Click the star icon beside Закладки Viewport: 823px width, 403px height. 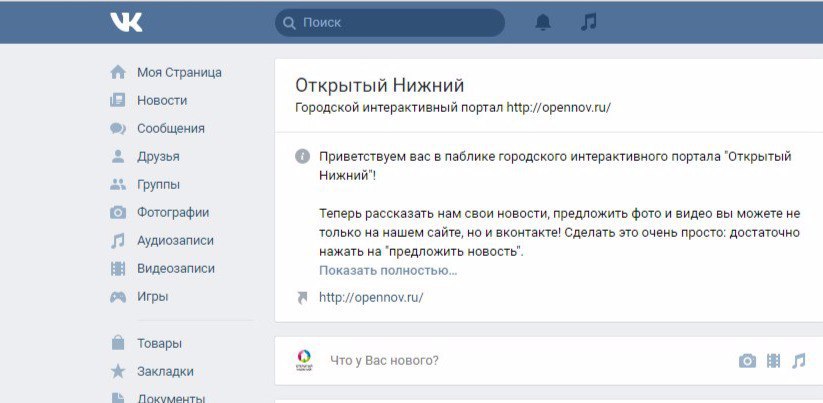(118, 372)
